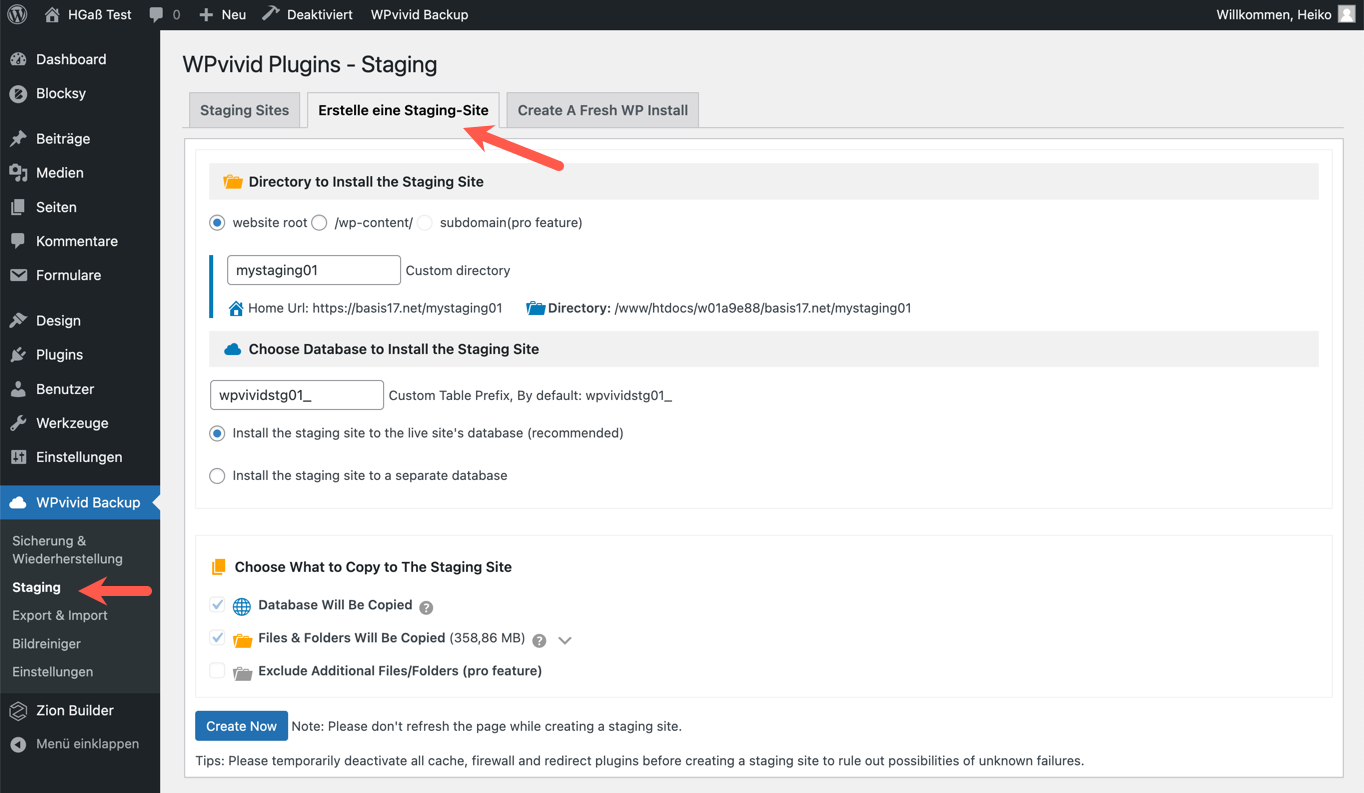Expand the Files & Folders chevron
The width and height of the screenshot is (1364, 793).
(565, 641)
